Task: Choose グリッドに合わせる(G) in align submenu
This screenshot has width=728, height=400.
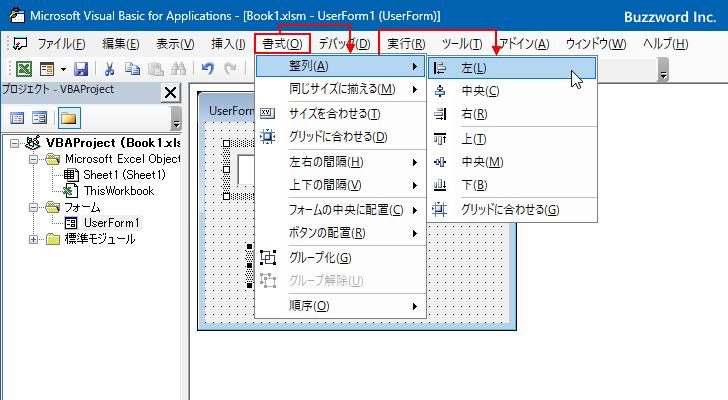Action: tap(512, 210)
